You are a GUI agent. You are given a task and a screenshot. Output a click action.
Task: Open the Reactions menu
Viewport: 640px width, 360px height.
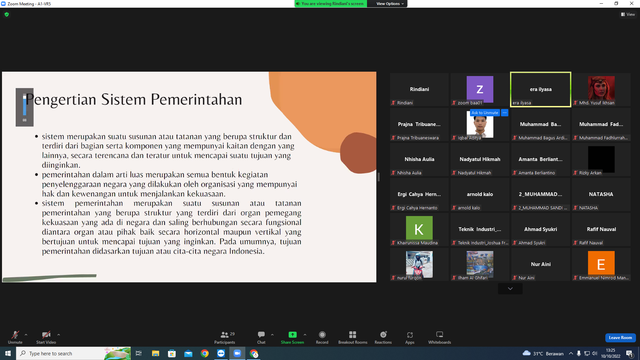point(383,337)
